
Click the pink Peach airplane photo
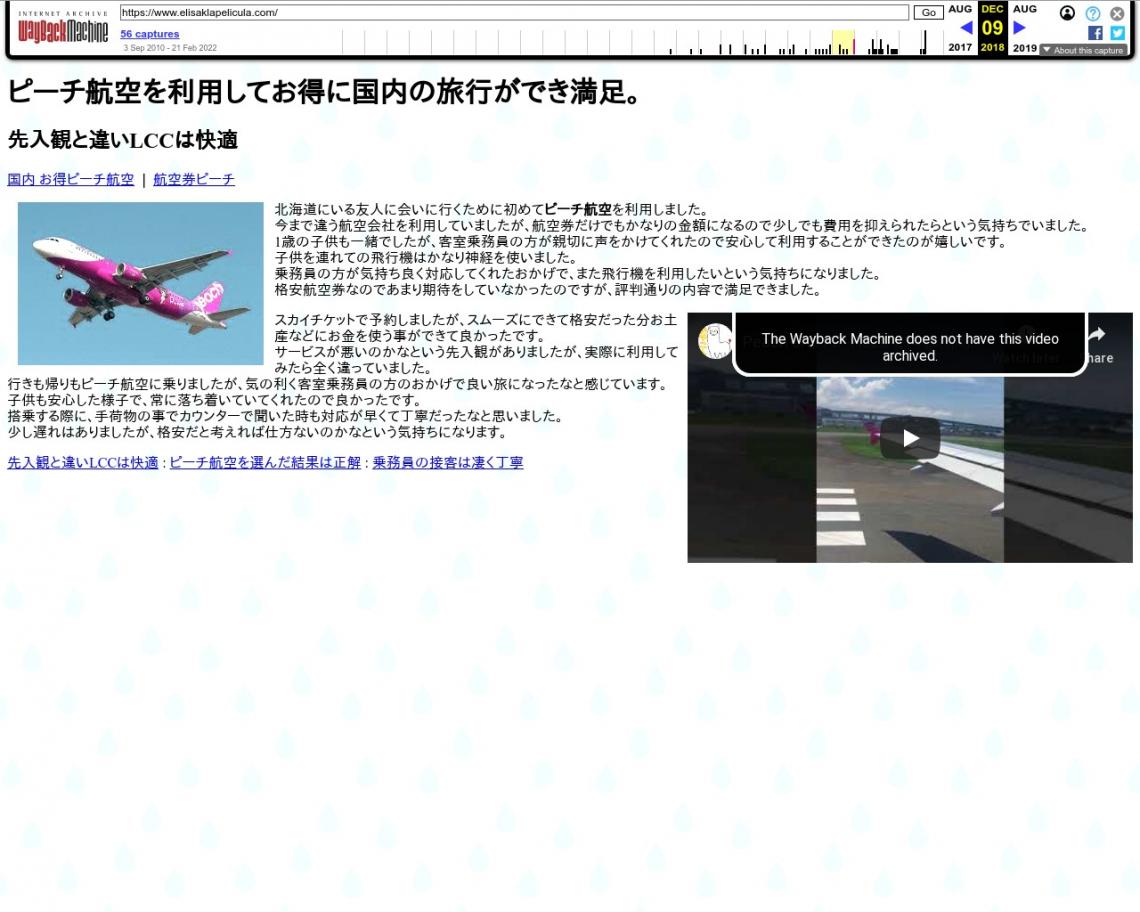pyautogui.click(x=140, y=284)
